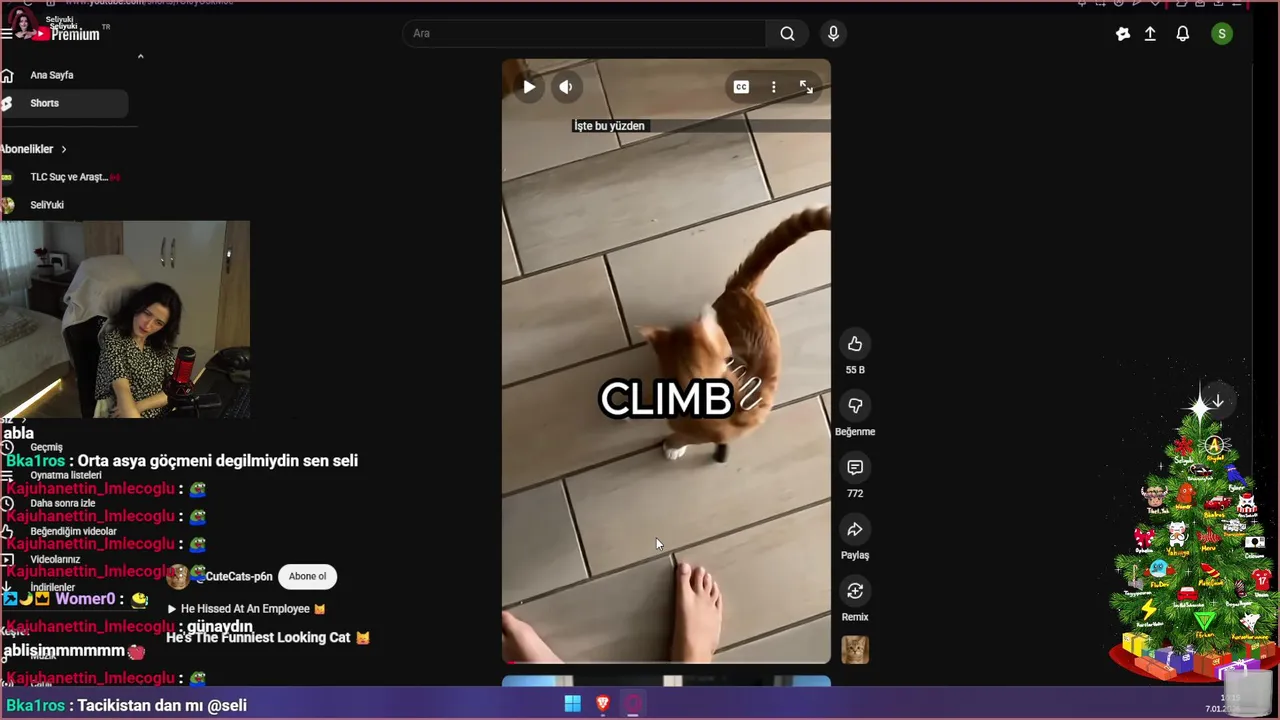Open the Create button with plus sparkle
Screen dimensions: 1280x720
[1123, 34]
